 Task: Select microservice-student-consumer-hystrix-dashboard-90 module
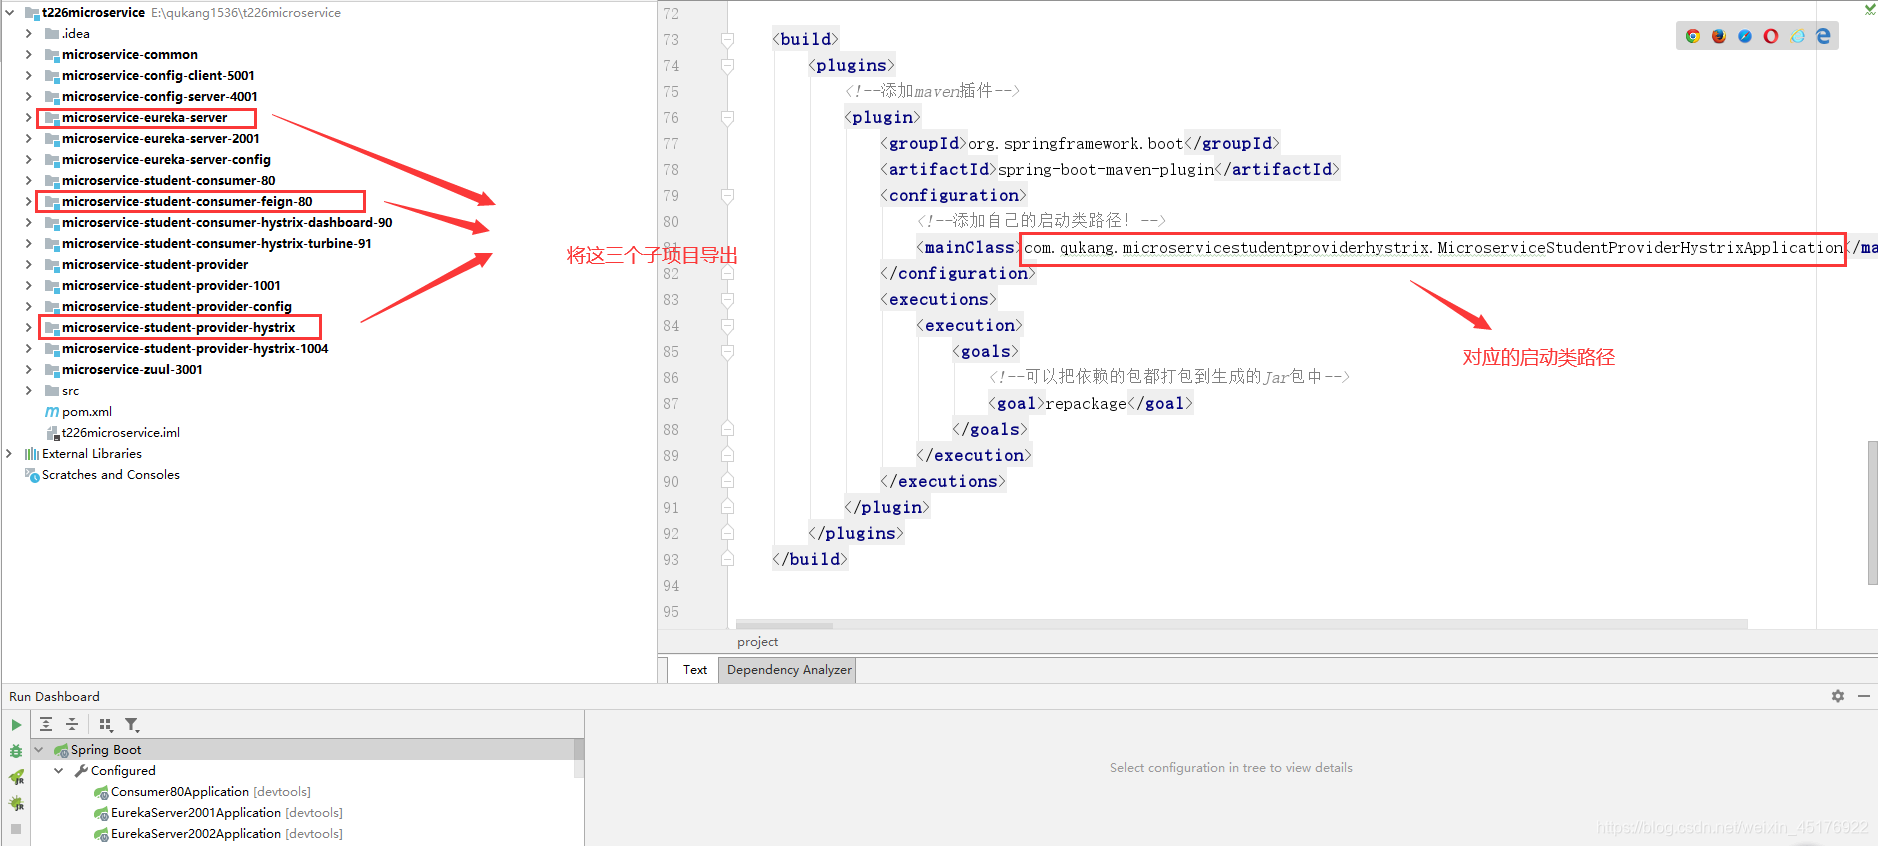coord(227,223)
